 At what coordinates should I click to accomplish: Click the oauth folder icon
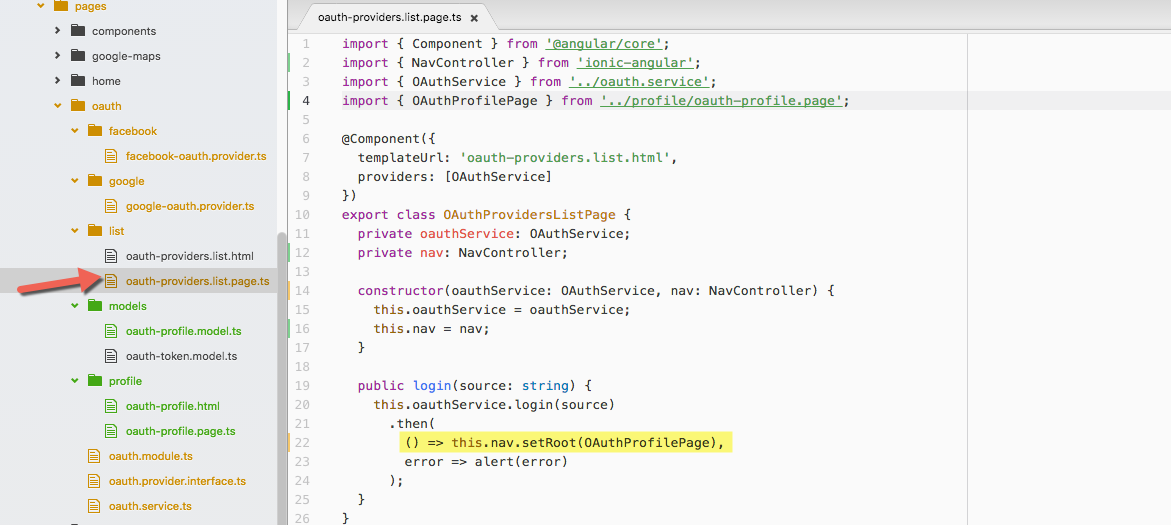tap(77, 106)
